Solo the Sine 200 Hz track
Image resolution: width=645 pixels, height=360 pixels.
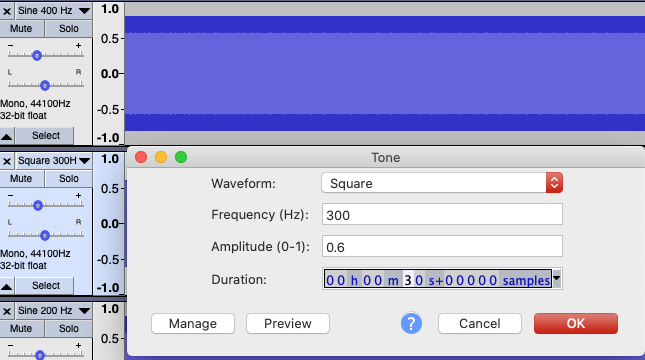[x=68, y=328]
